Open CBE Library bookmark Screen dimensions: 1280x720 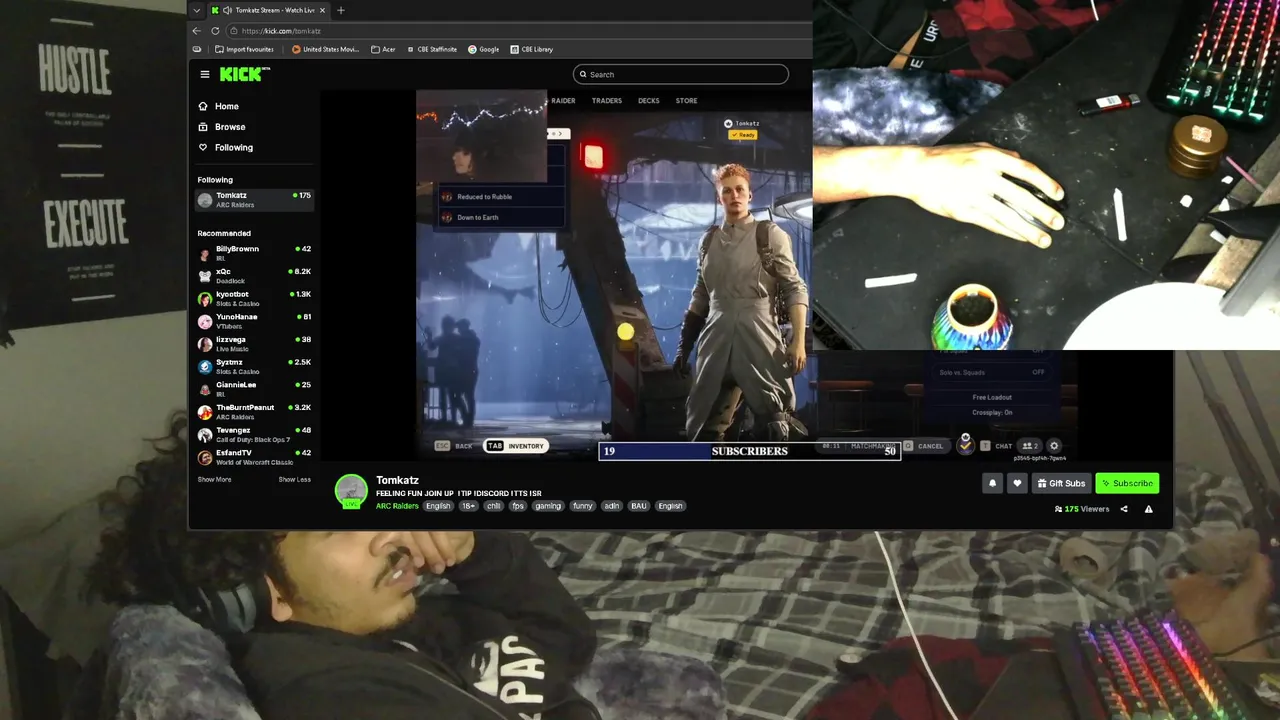531,49
